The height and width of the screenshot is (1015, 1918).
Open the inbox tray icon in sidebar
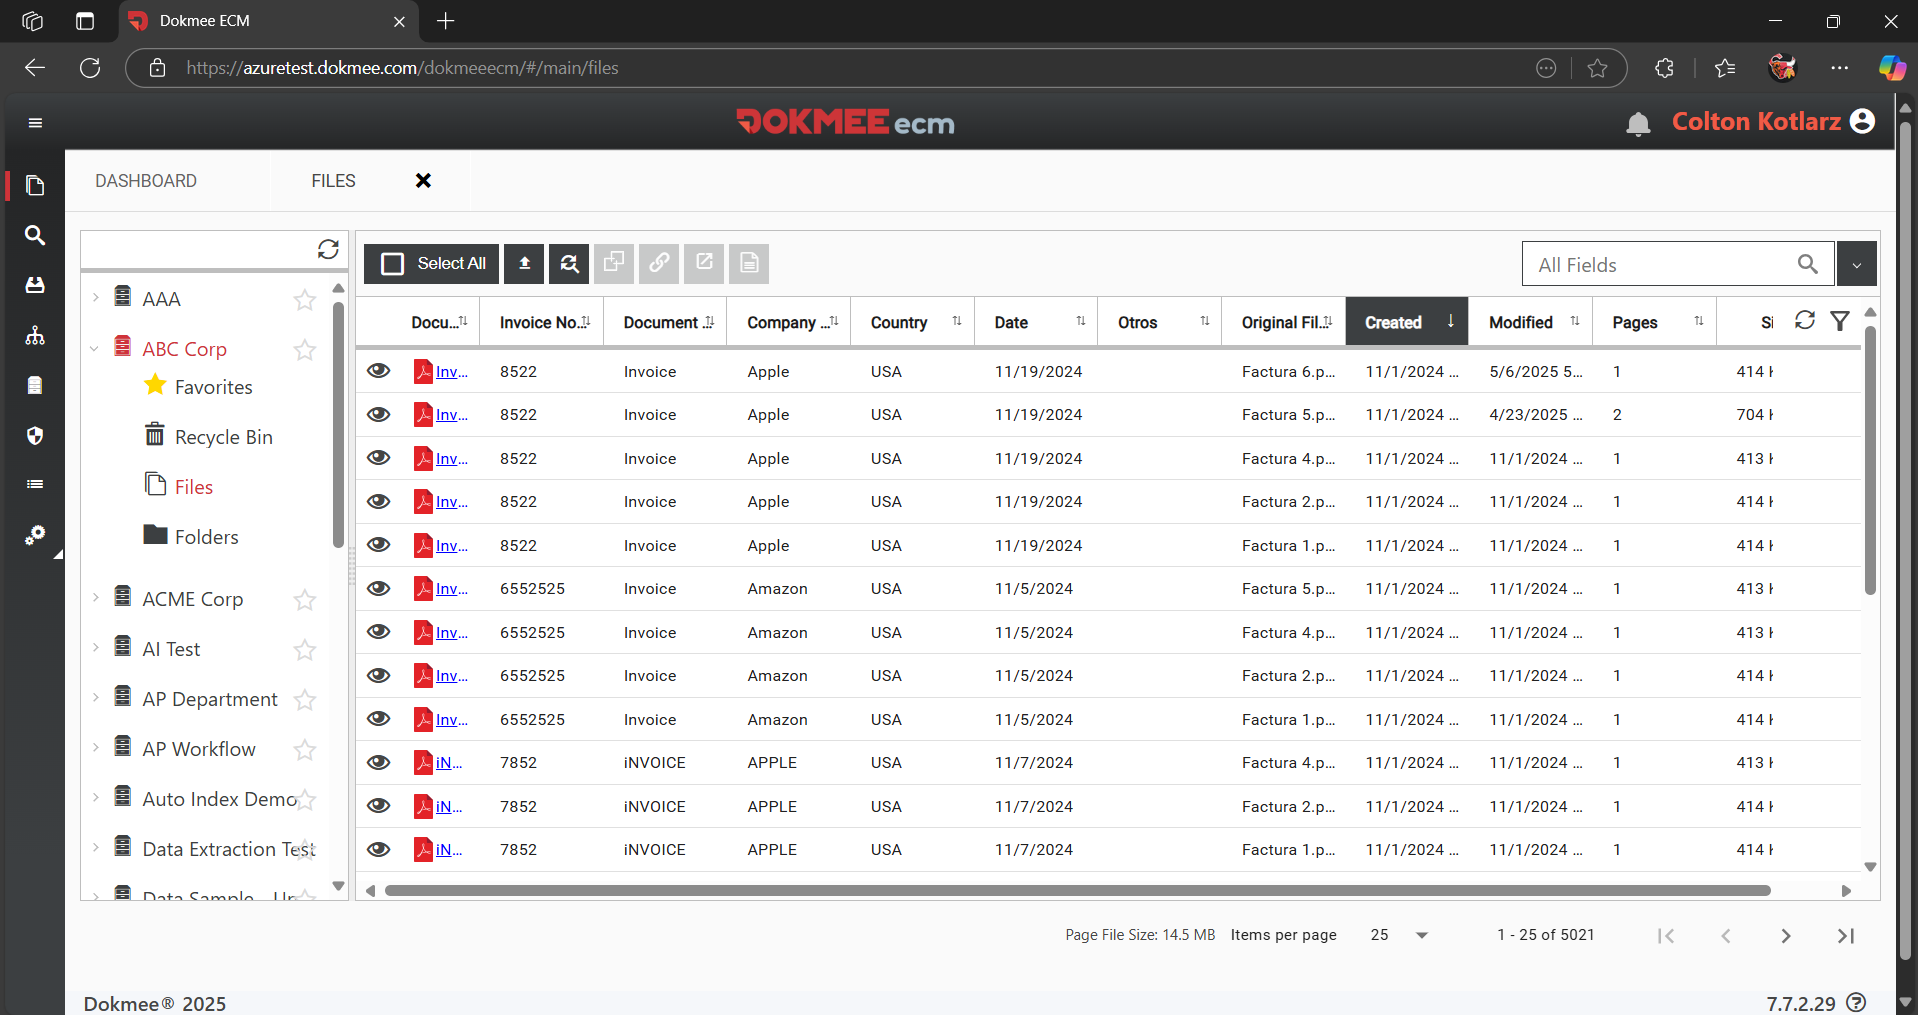point(35,285)
